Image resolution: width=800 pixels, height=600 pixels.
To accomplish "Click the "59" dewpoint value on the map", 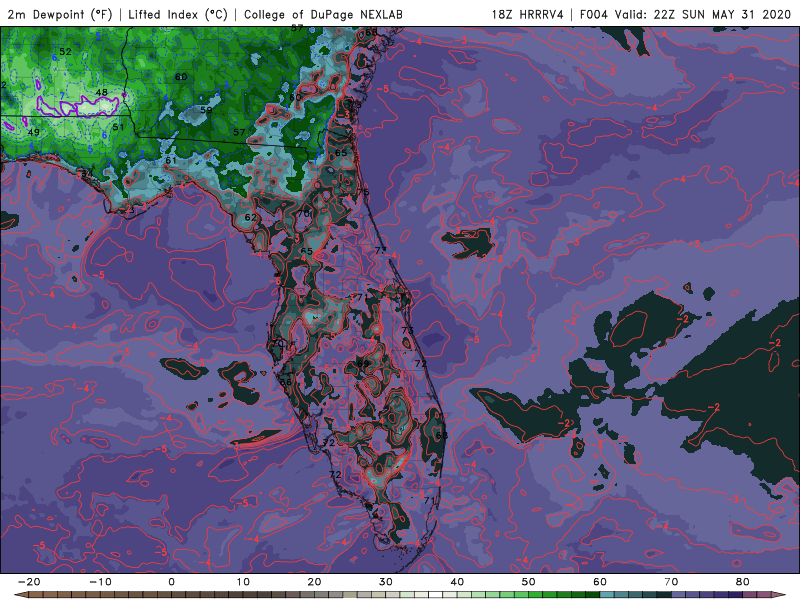I will pyautogui.click(x=206, y=110).
